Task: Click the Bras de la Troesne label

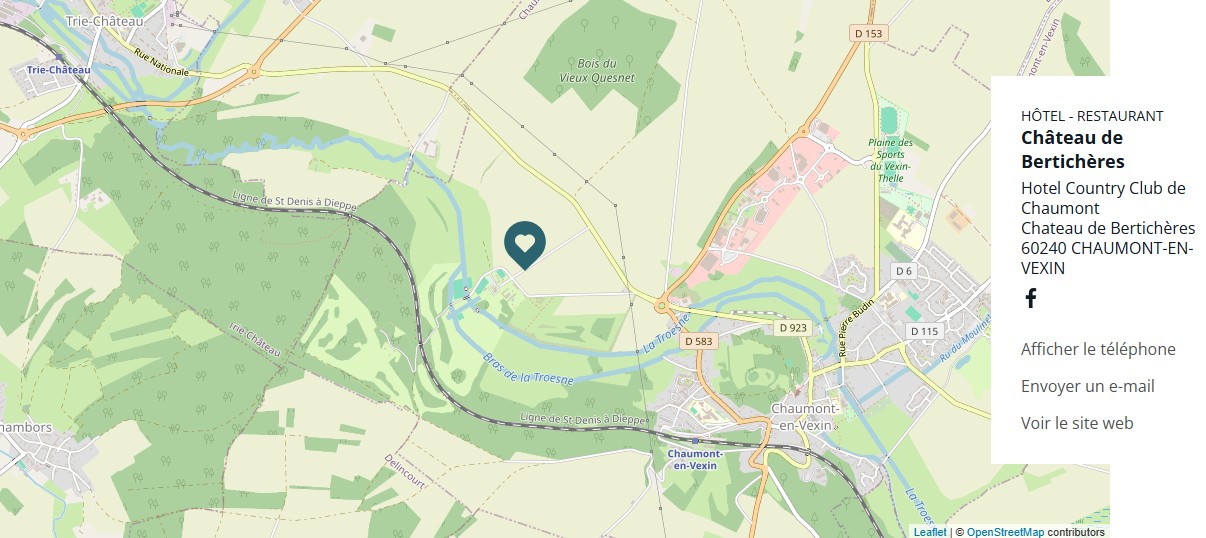Action: (x=528, y=369)
